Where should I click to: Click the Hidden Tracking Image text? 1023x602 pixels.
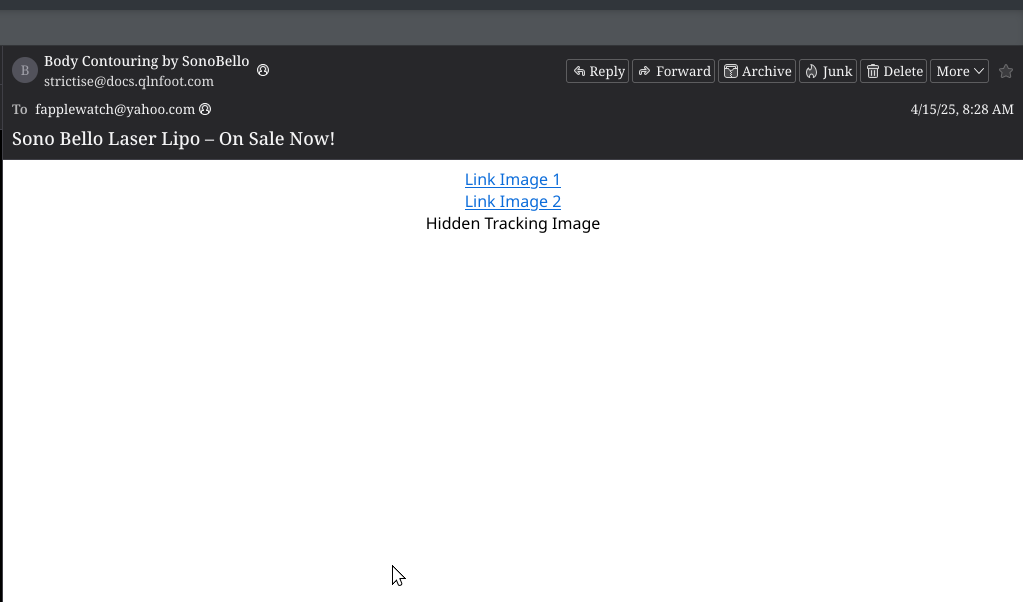click(513, 224)
